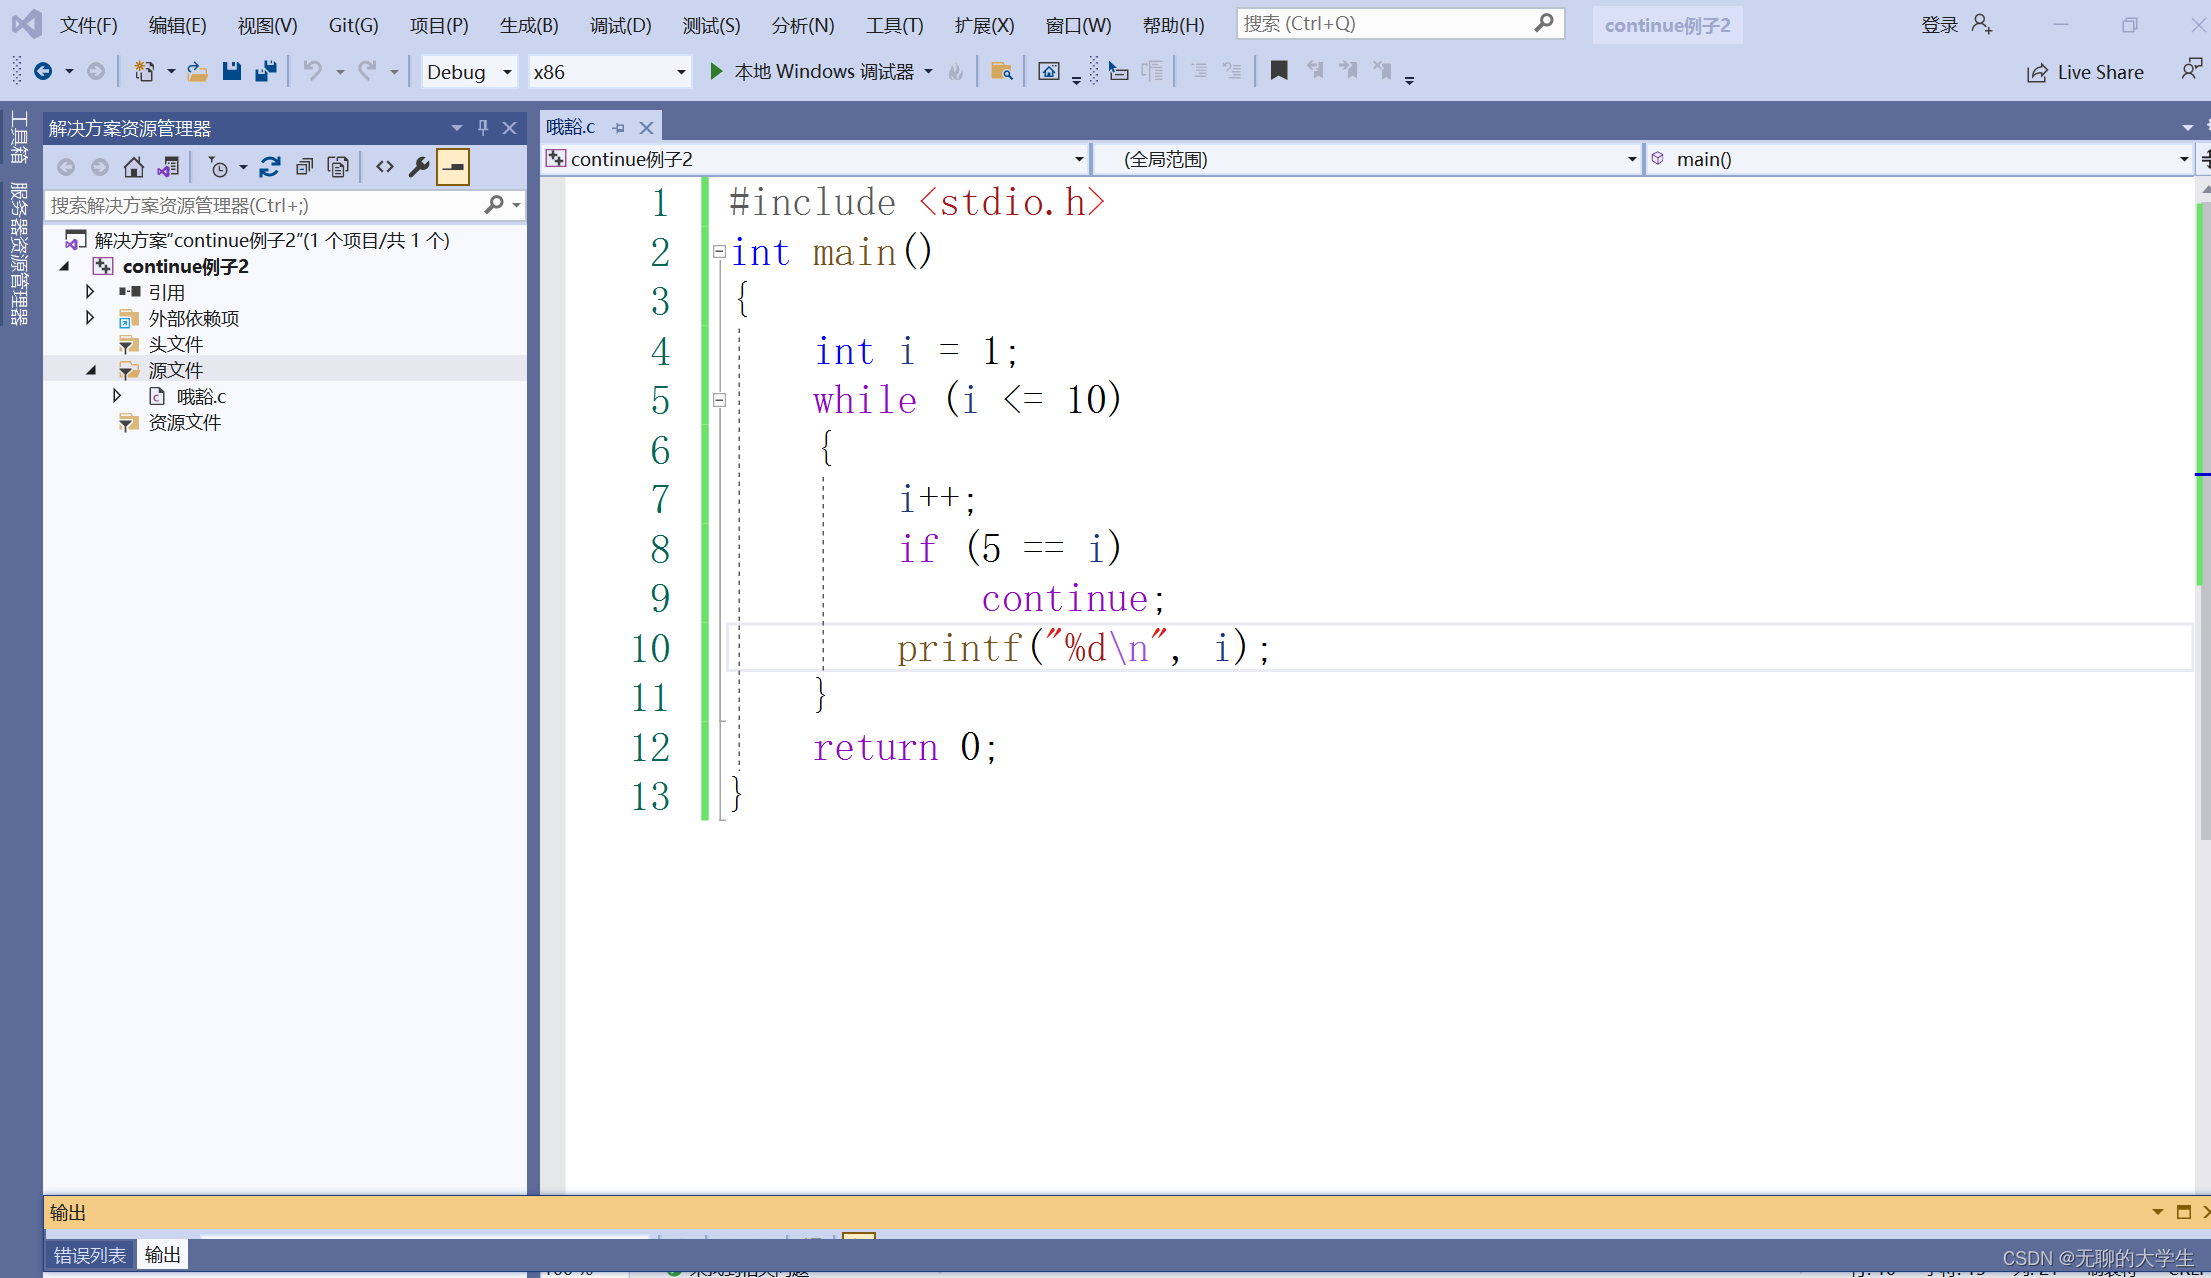Expand the 外部依赖项 tree node
This screenshot has height=1278, width=2211.
point(90,318)
